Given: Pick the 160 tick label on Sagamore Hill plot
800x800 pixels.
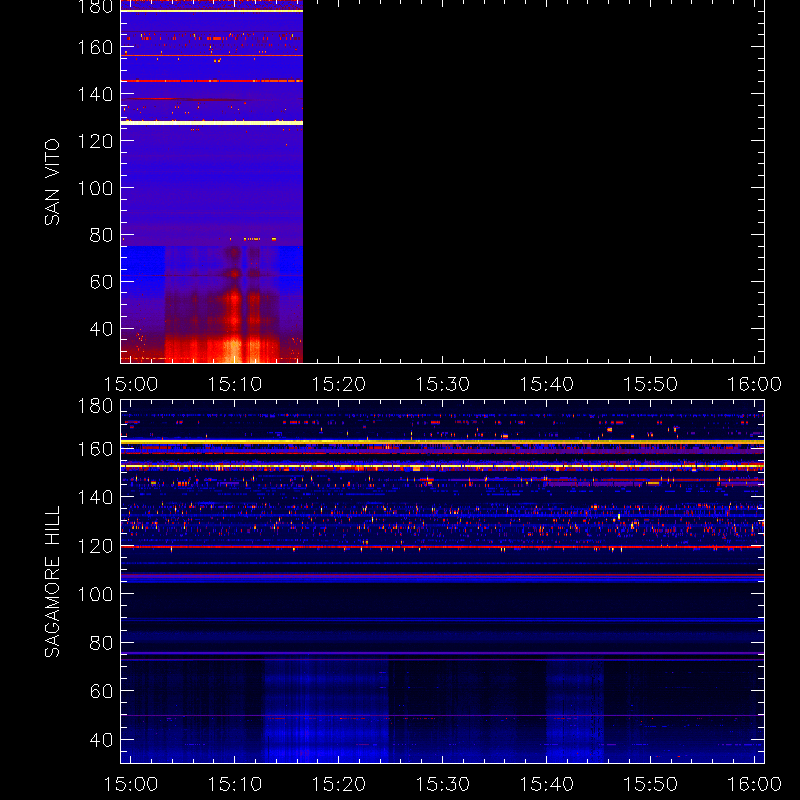Looking at the screenshot, I should [95, 449].
